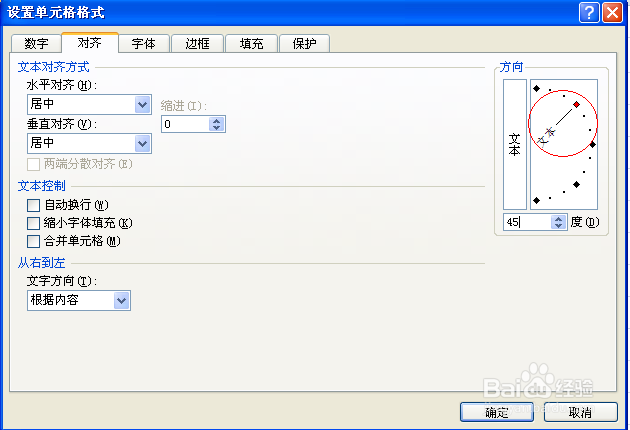The height and width of the screenshot is (430, 630).
Task: Switch to the 边框 tab
Action: [x=198, y=43]
